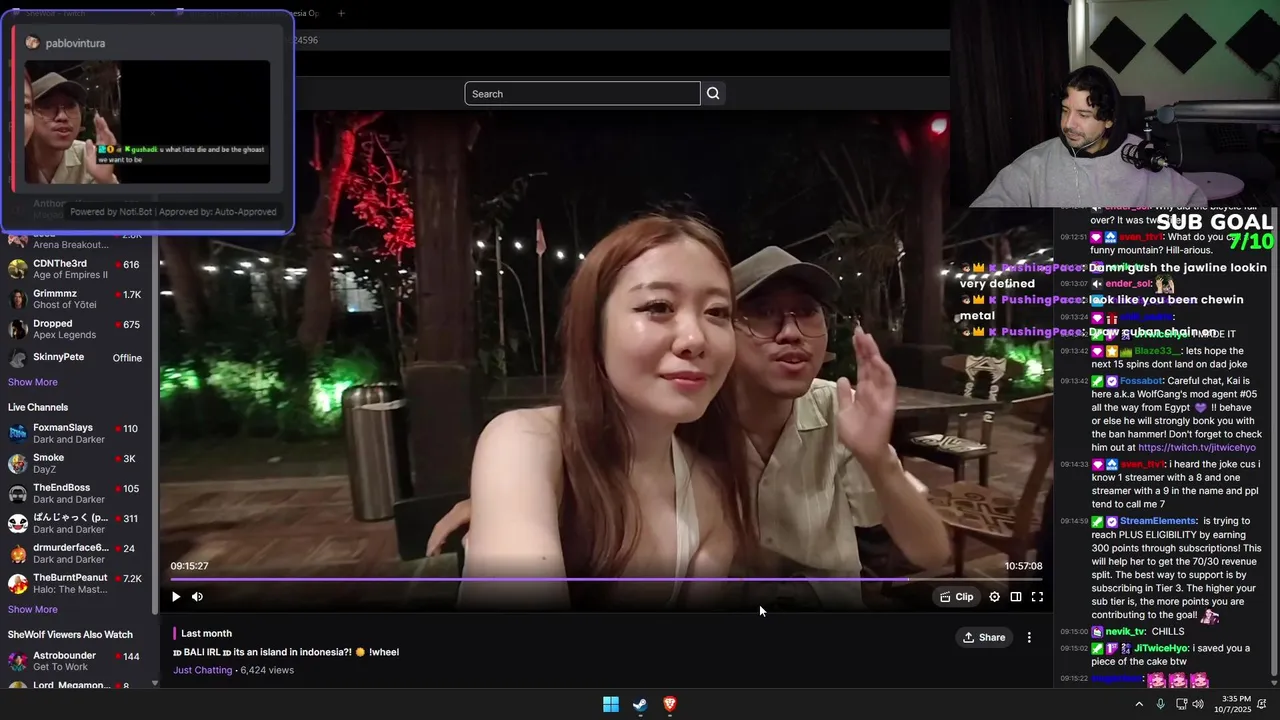
Task: Click StreamElements username in chat
Action: pos(1158,521)
